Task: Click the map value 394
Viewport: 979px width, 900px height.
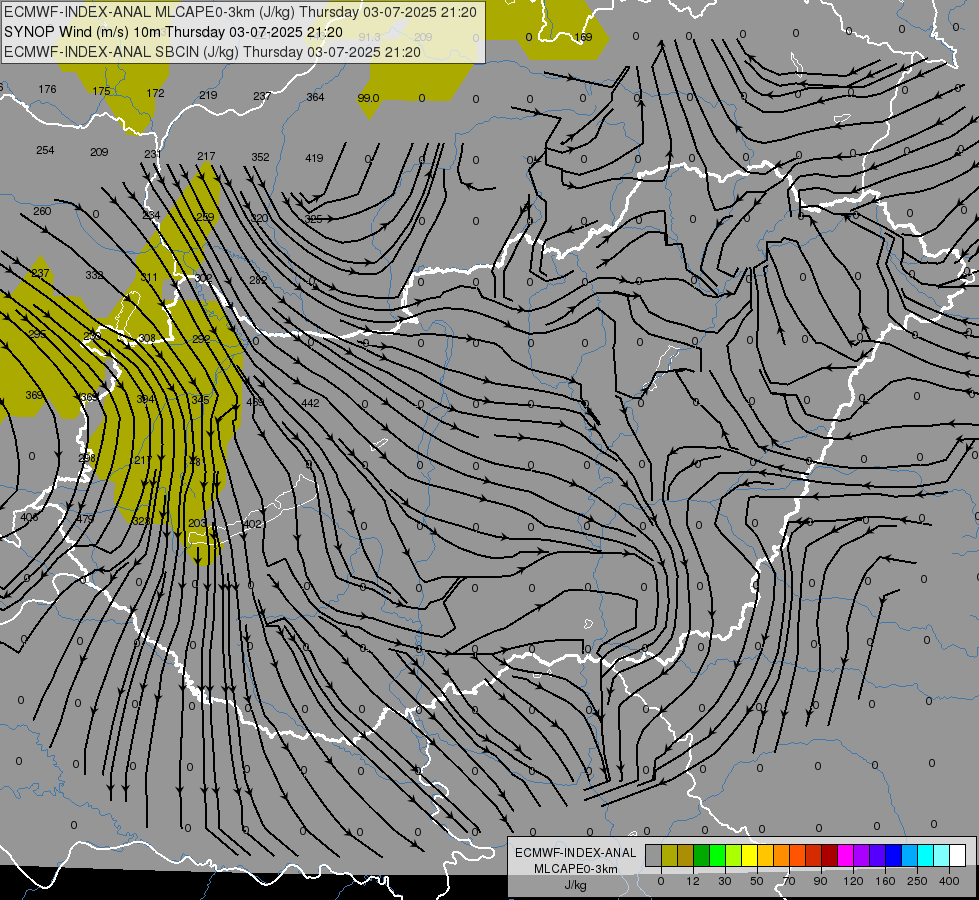Action: pos(145,399)
